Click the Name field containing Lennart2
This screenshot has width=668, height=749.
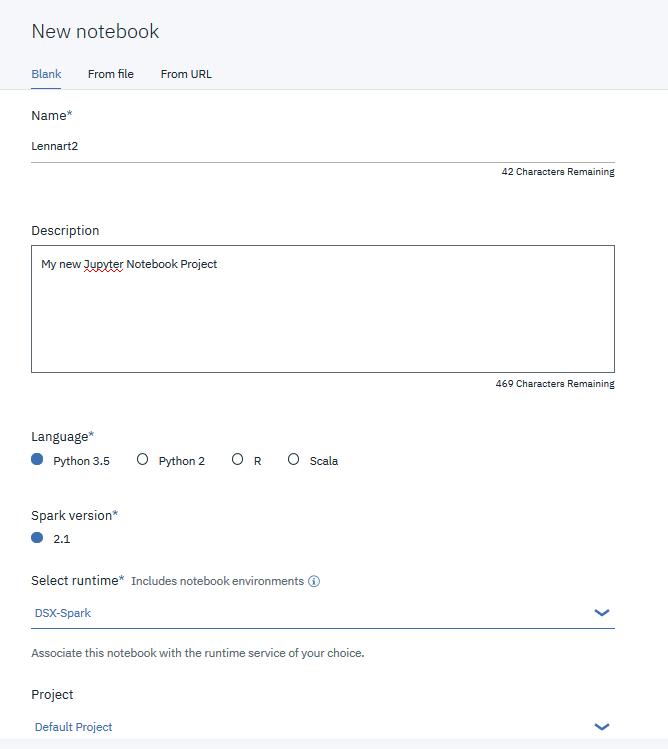point(323,146)
